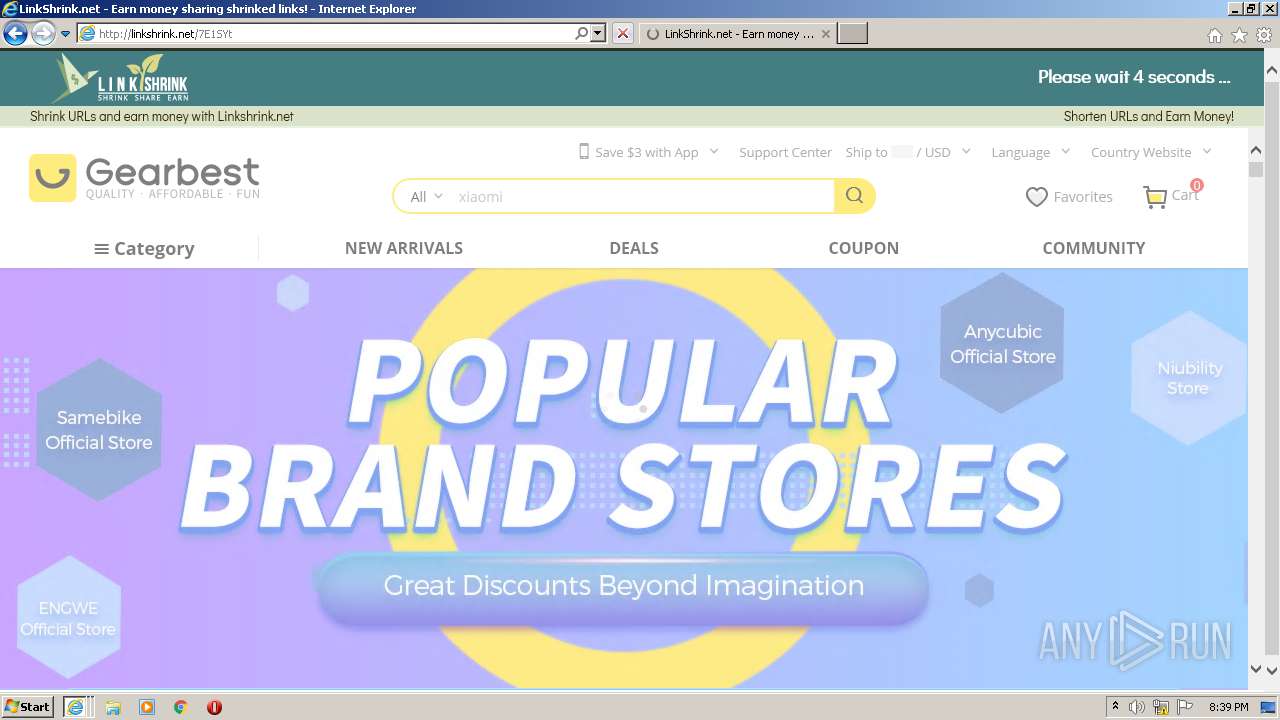Close the LinkShrink.net tab

(x=825, y=34)
